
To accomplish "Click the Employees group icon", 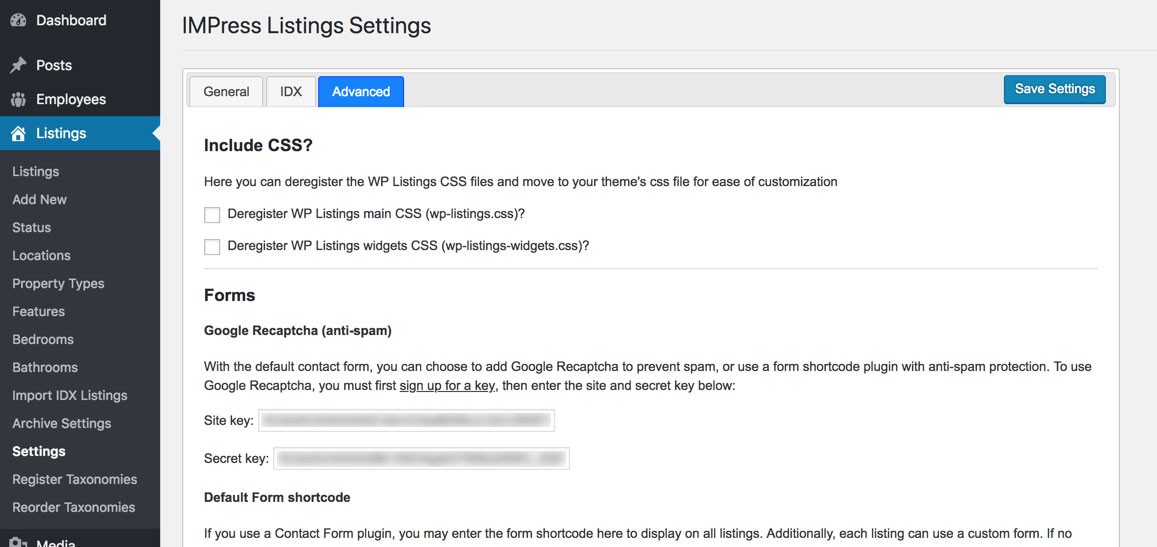I will (x=18, y=100).
